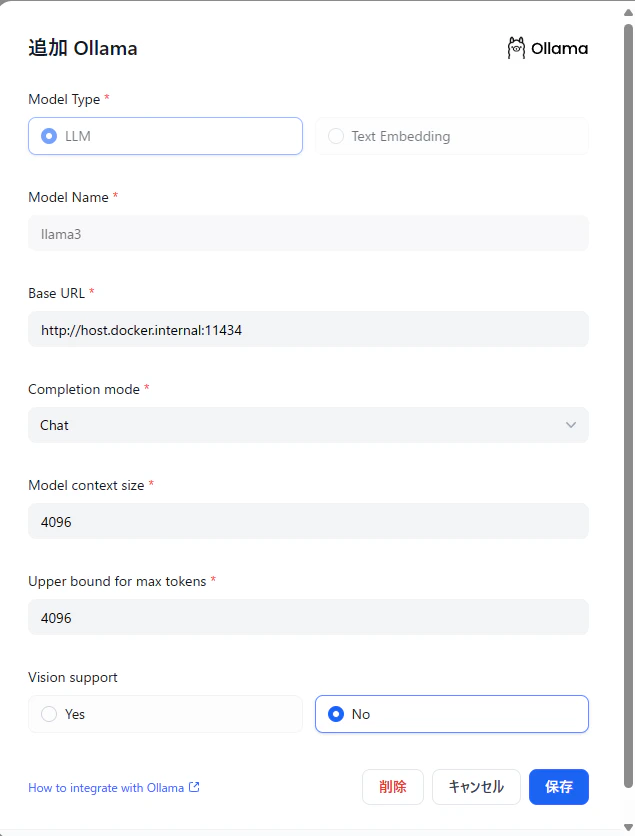Click the キャンセル cancel button
This screenshot has width=635, height=836.
476,786
